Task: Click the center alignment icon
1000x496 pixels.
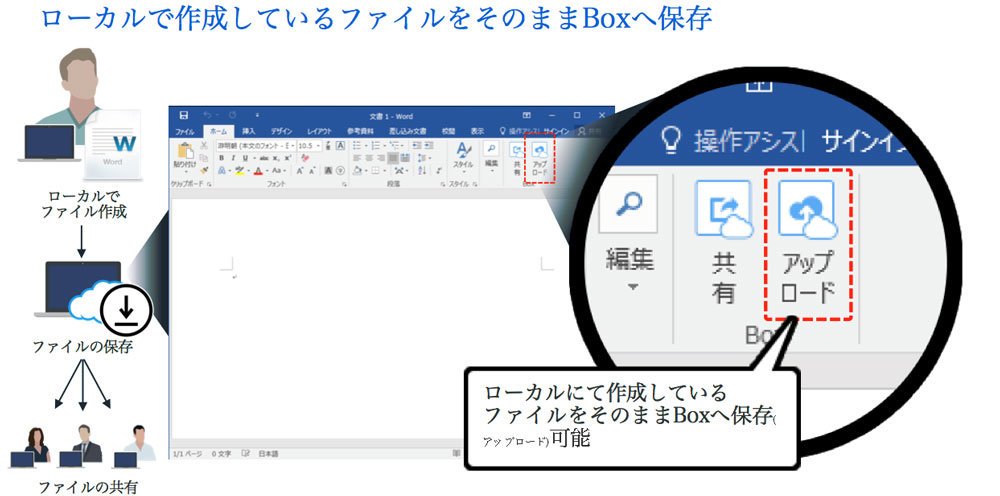Action: click(369, 158)
